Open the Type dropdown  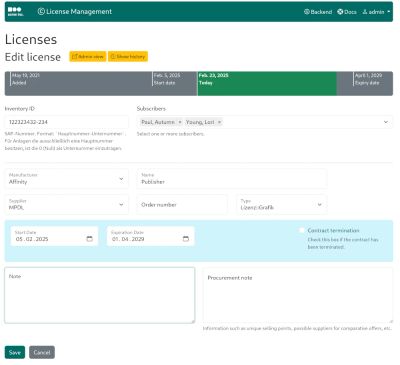coord(281,204)
